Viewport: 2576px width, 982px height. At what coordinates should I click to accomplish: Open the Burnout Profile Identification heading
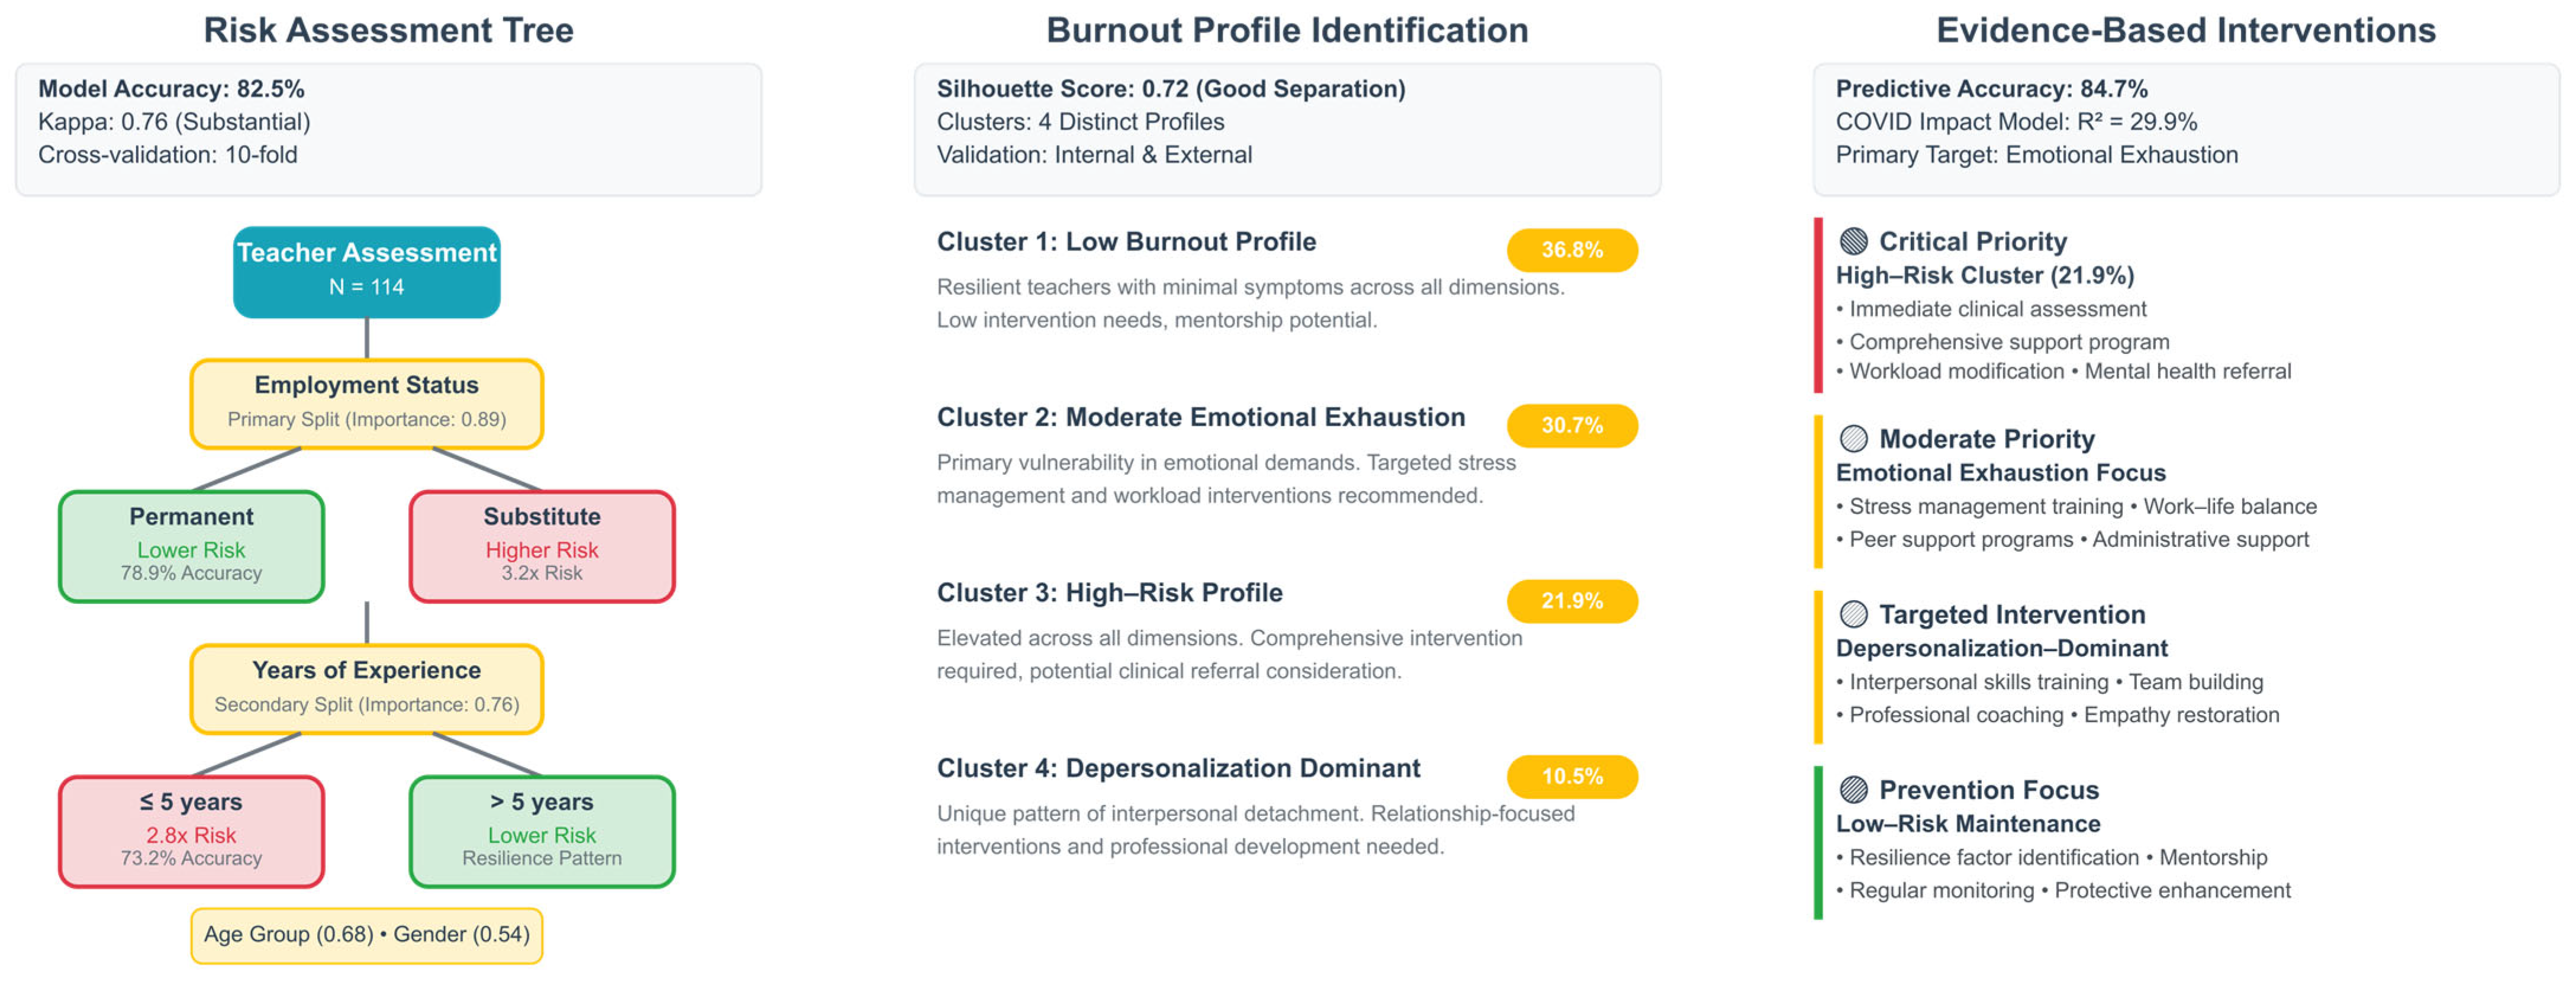1287,30
